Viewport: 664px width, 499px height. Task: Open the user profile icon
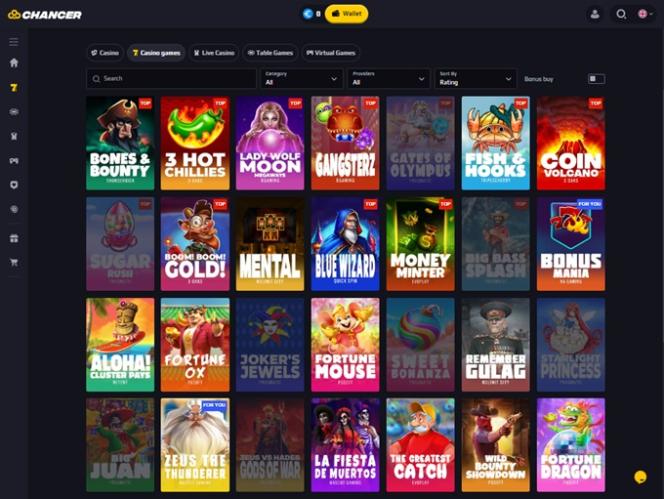click(595, 14)
